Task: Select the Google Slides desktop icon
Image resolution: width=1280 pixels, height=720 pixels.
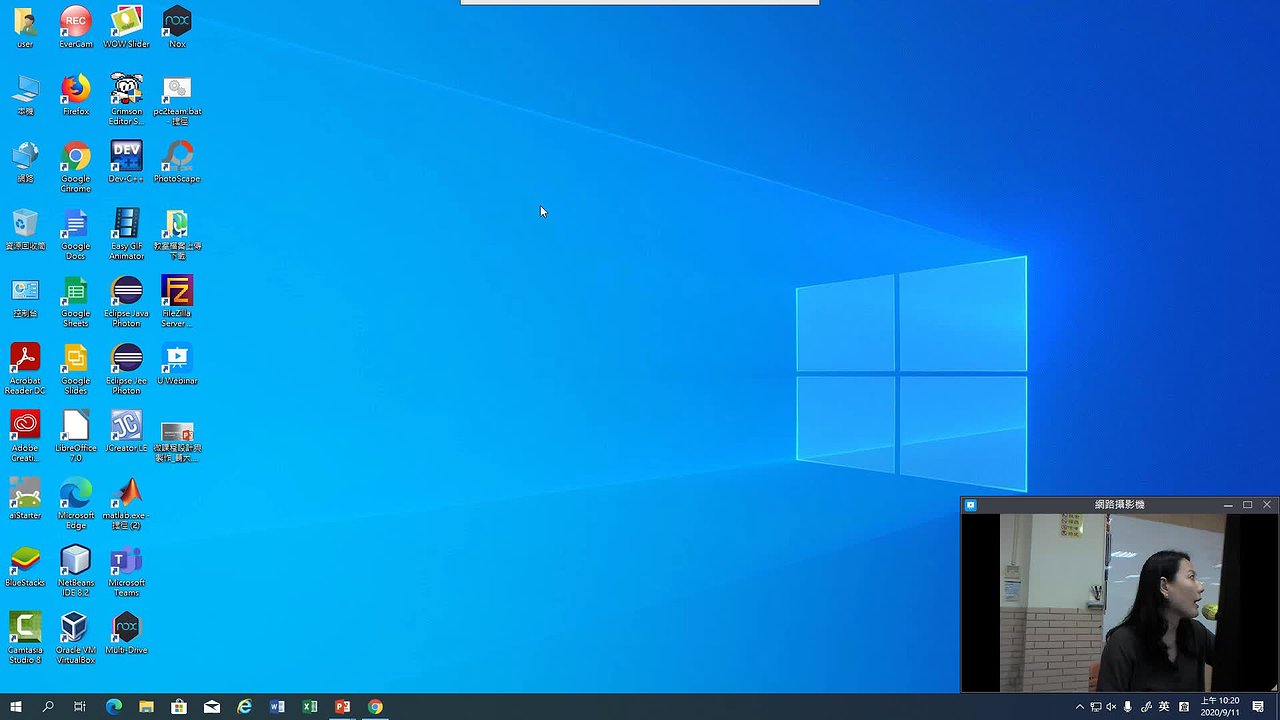Action: [76, 367]
